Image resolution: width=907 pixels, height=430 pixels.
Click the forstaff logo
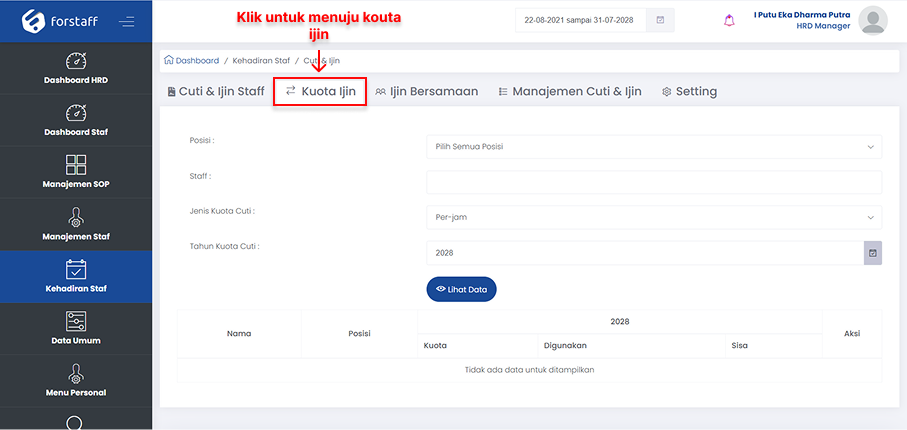click(60, 21)
